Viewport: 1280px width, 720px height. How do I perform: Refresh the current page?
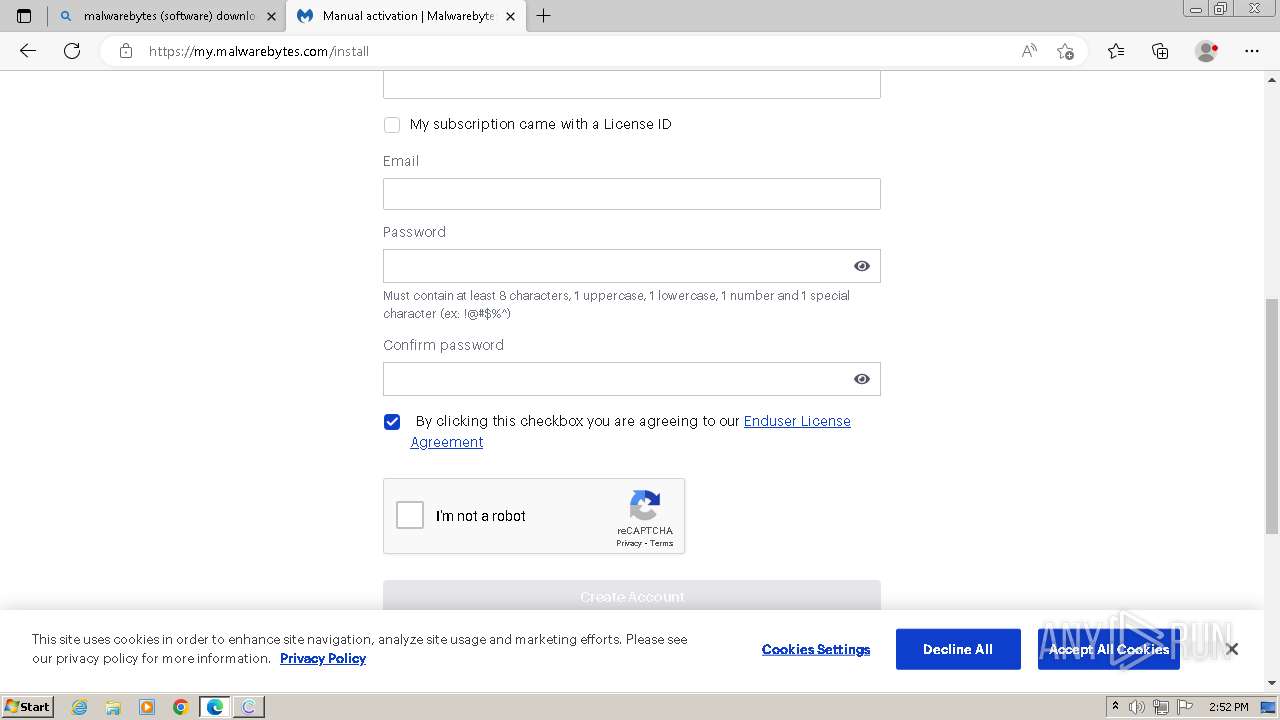(x=72, y=51)
